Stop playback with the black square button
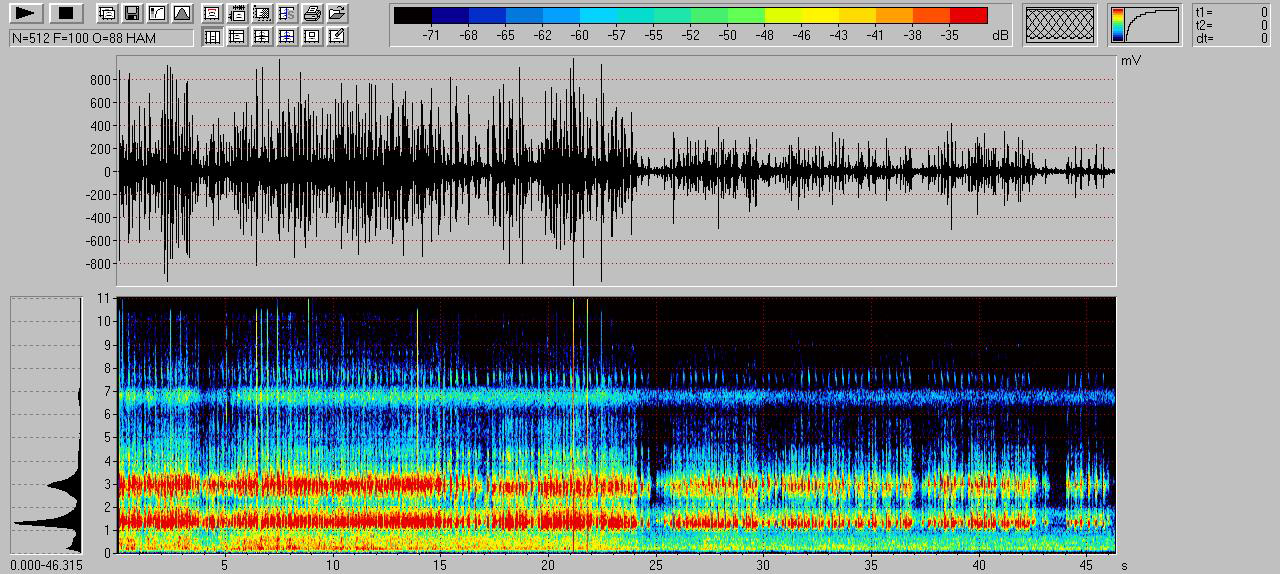 66,14
